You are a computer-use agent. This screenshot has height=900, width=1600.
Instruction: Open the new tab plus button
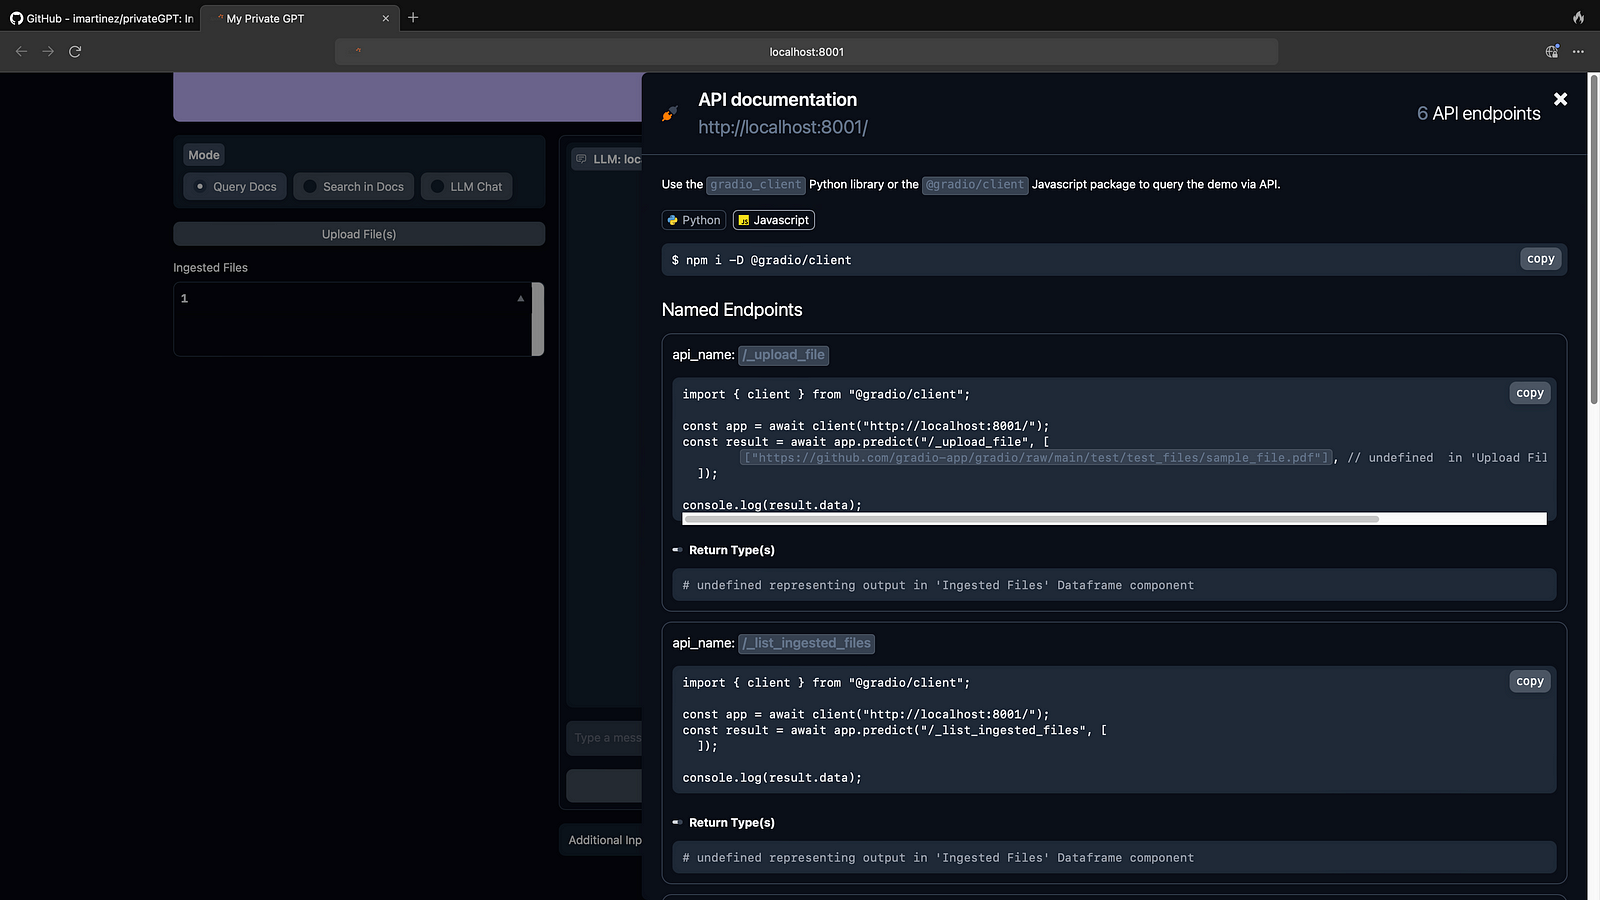pyautogui.click(x=413, y=17)
